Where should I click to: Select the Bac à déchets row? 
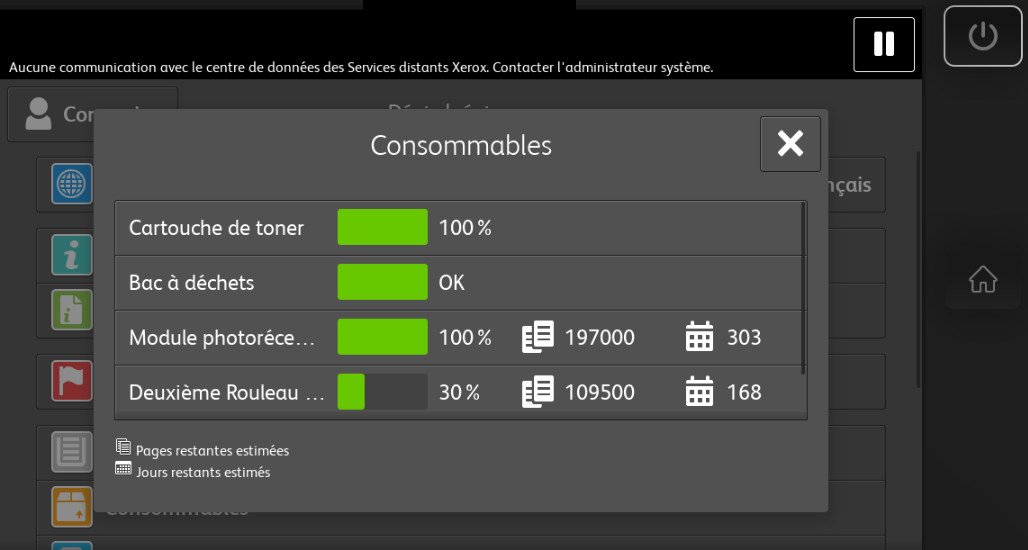tap(459, 283)
